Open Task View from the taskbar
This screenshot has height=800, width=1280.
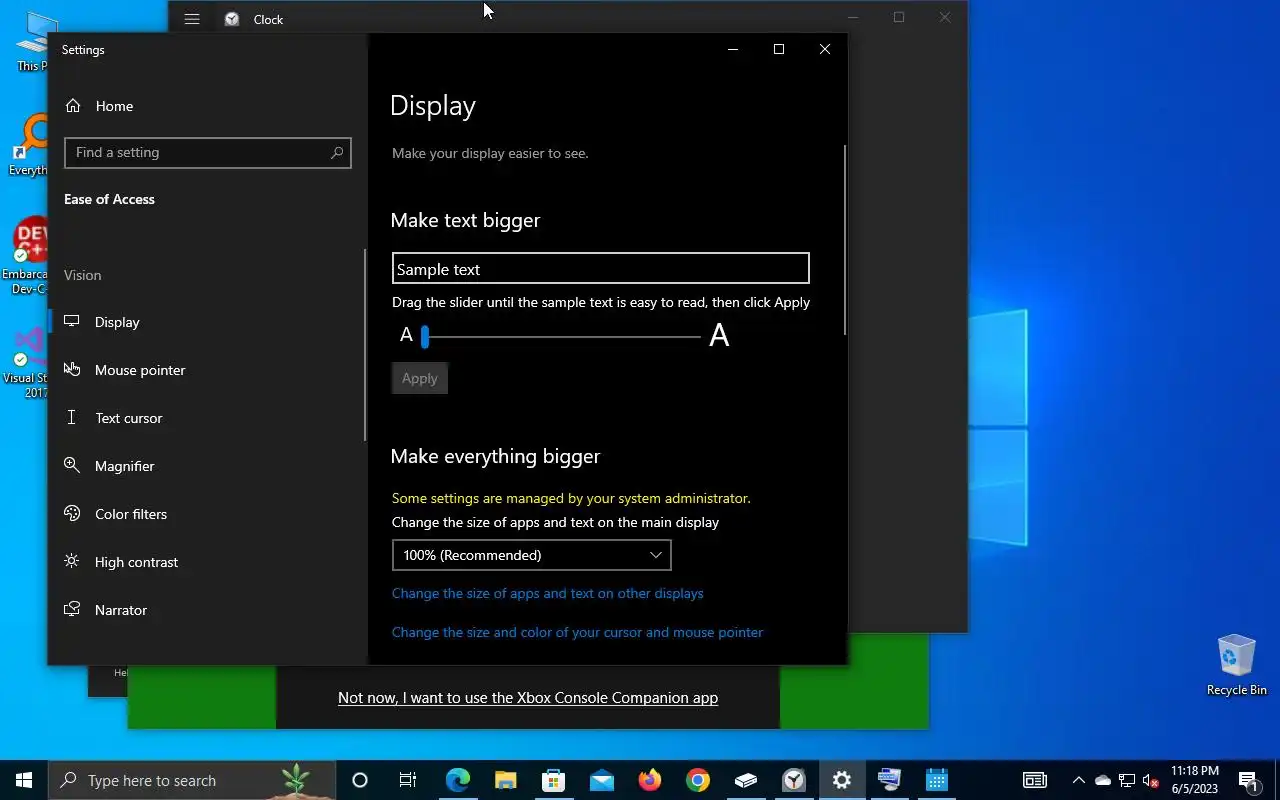[408, 780]
